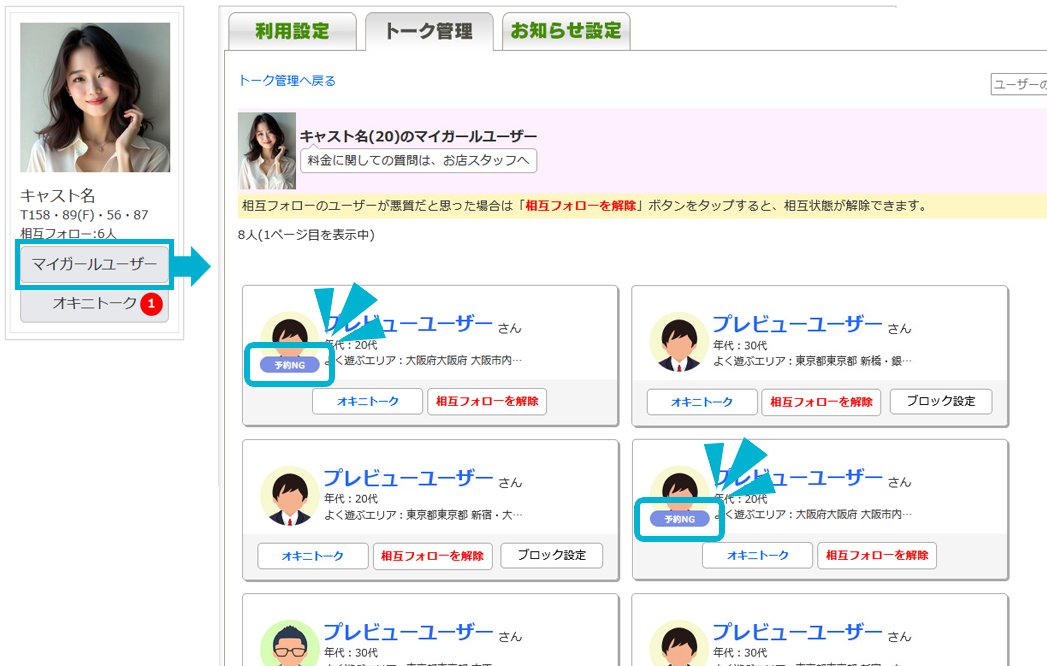Click avatar icon of the 新橋 area user

click(679, 342)
